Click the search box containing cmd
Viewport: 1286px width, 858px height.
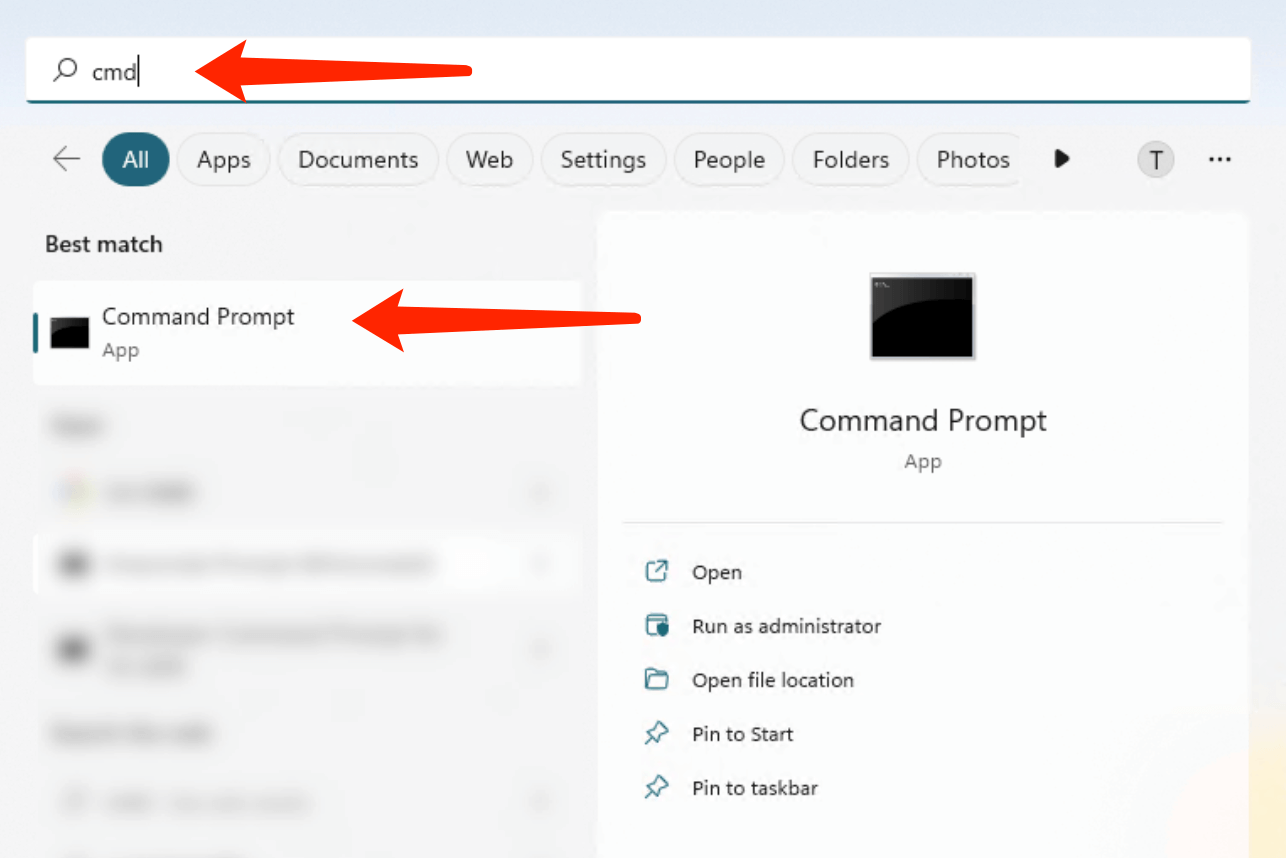click(x=638, y=70)
